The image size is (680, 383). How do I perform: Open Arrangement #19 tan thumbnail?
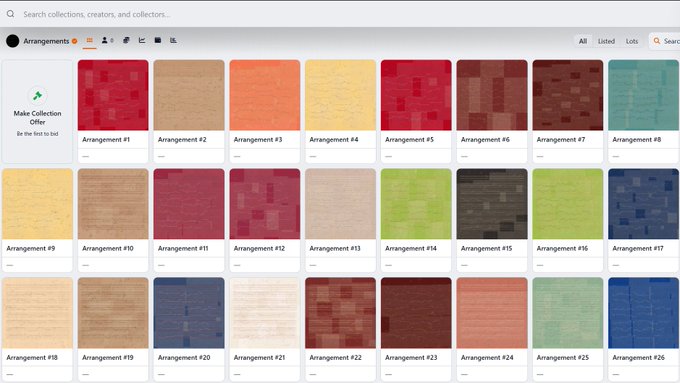click(x=113, y=313)
